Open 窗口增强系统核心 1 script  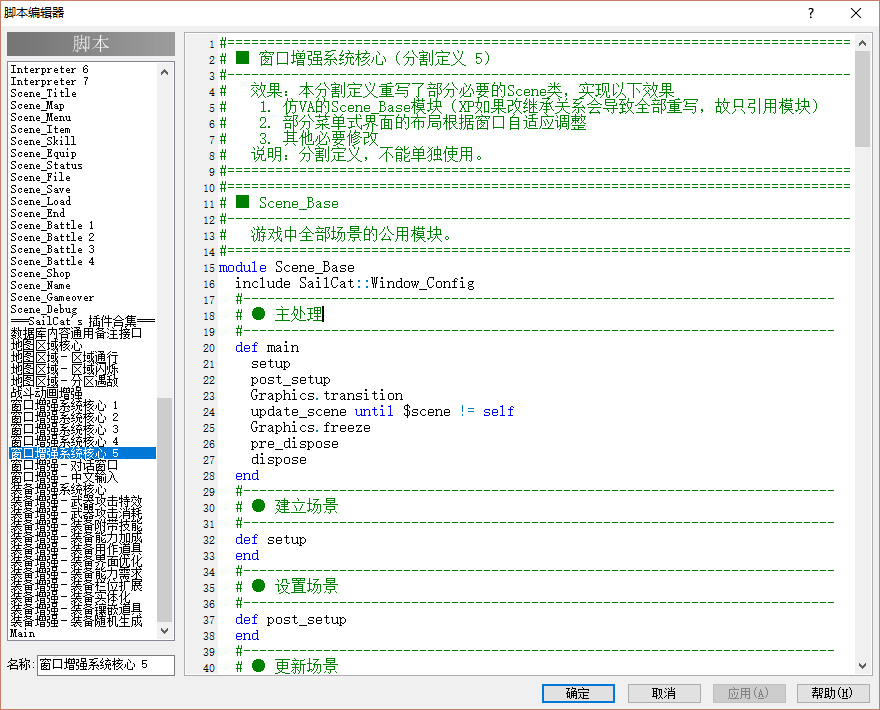coord(65,405)
